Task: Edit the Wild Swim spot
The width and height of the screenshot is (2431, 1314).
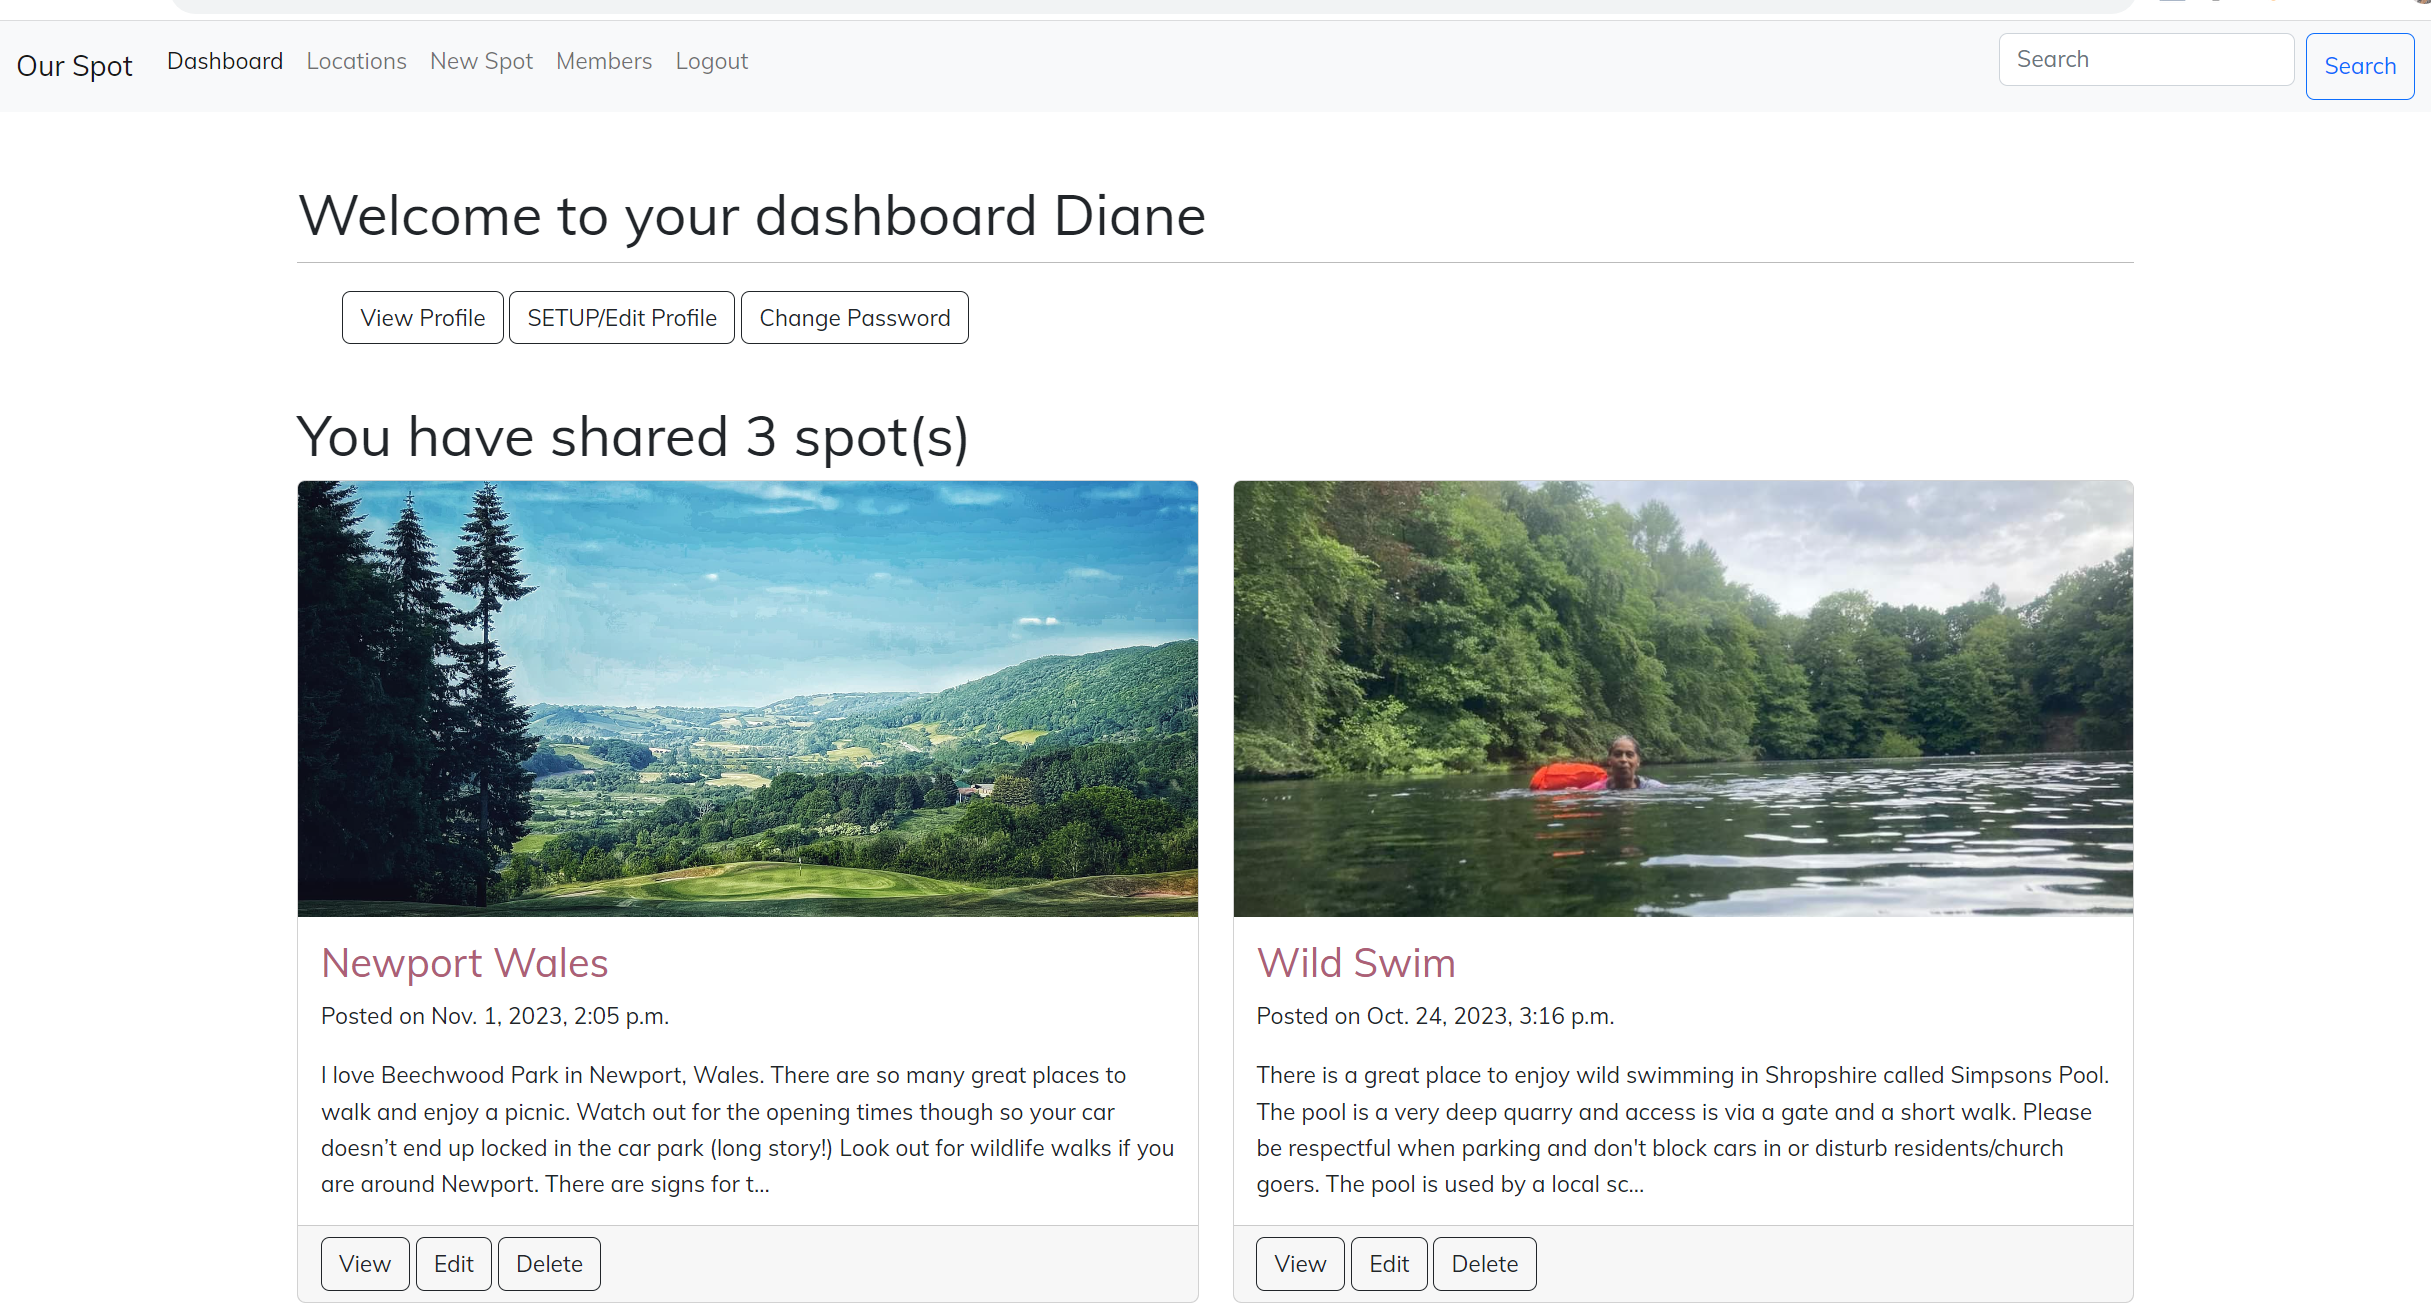Action: (x=1389, y=1263)
